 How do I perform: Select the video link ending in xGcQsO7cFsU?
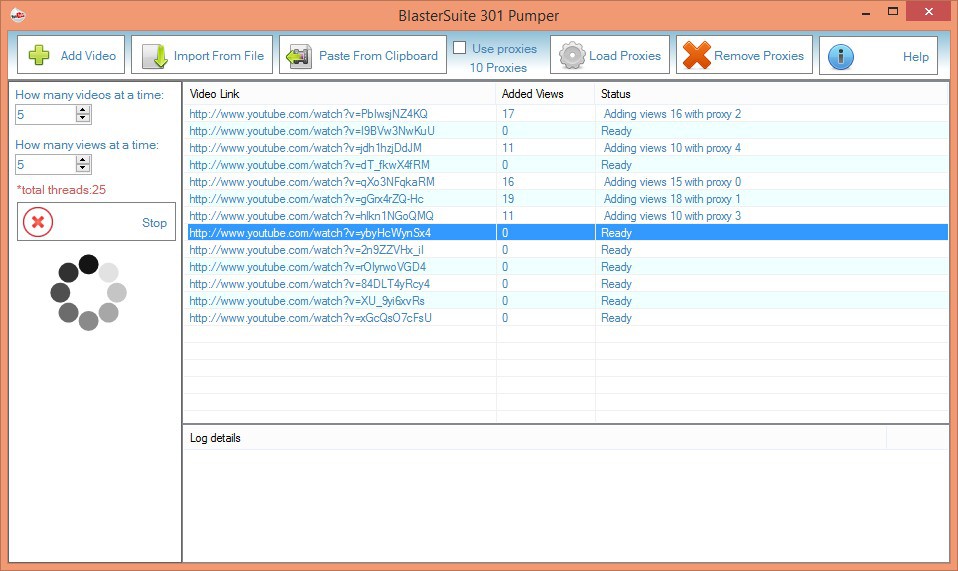pos(310,318)
